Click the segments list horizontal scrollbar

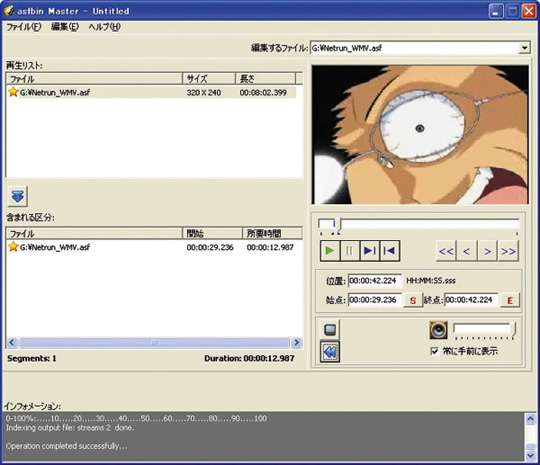tap(154, 342)
